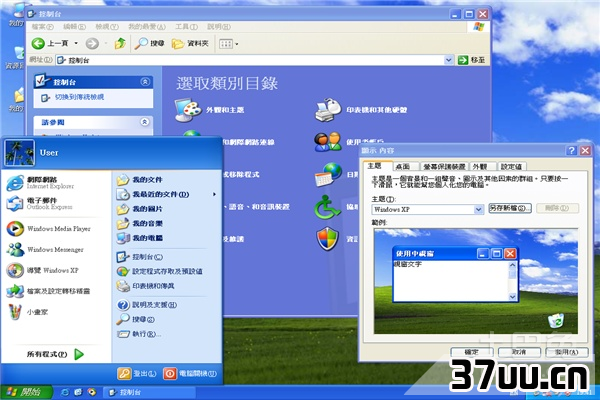Open 設定程式存取及預設值 in Start menu
Image resolution: width=600 pixels, height=400 pixels.
tap(159, 271)
